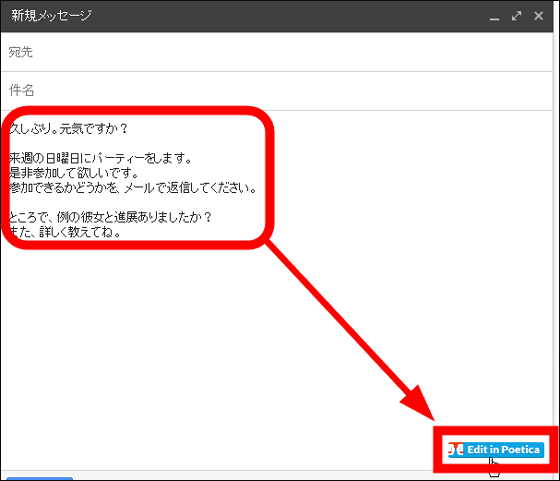Place cursor in the 是非参加して欲しいです line
Screen dimensions: 560x481
click(74, 173)
